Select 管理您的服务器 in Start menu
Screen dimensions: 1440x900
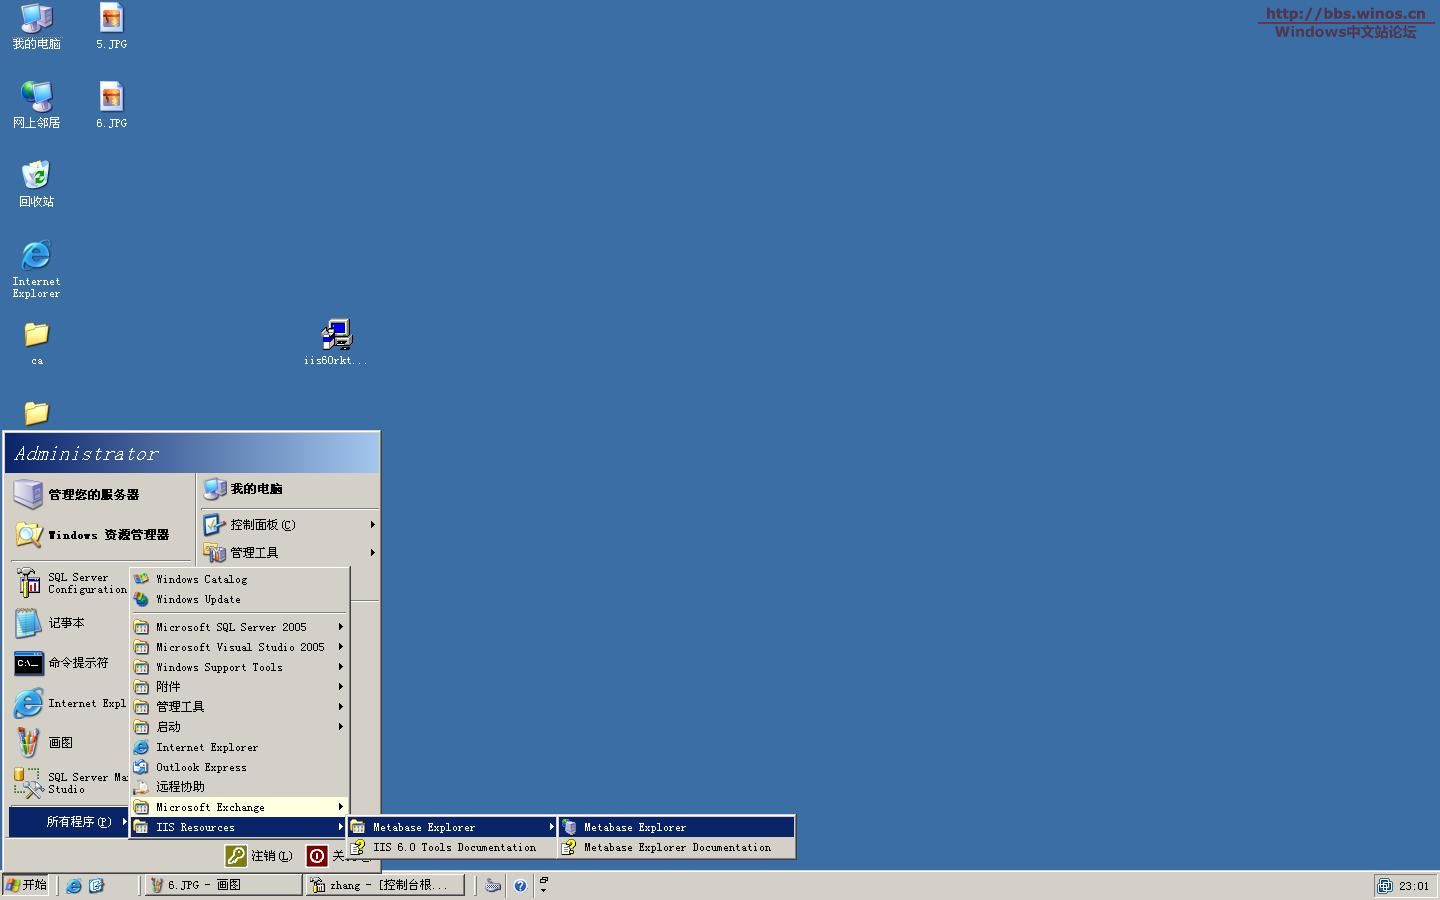[x=100, y=494]
